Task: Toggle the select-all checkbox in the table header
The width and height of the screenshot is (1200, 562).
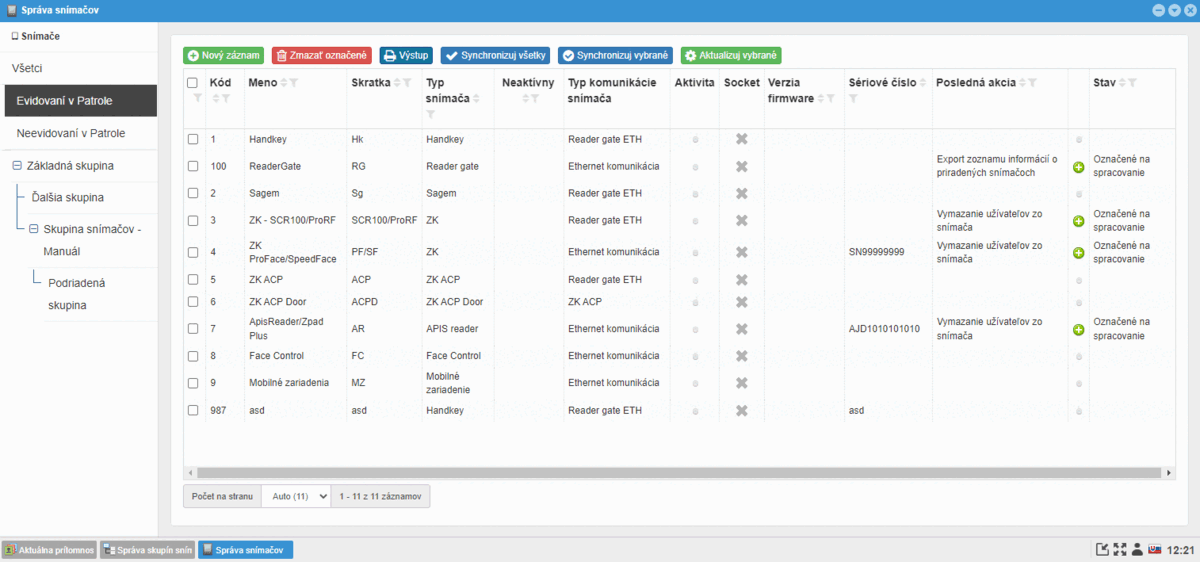Action: point(193,83)
